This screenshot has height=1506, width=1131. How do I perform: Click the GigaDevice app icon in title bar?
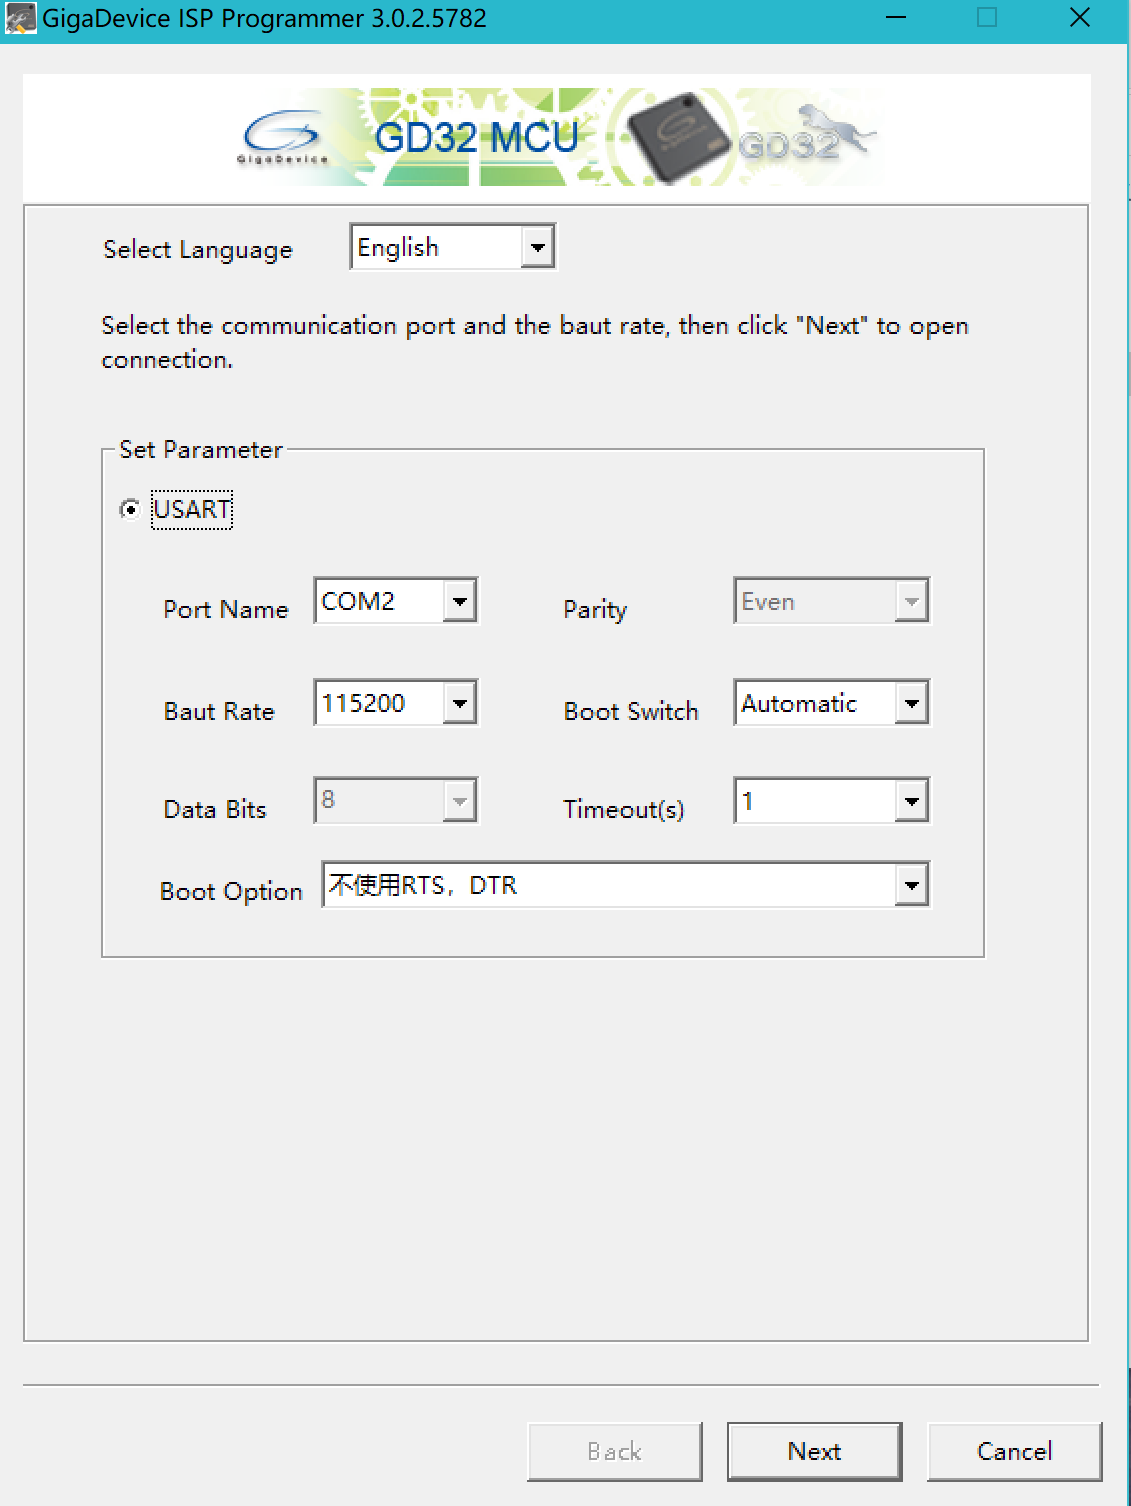(20, 18)
